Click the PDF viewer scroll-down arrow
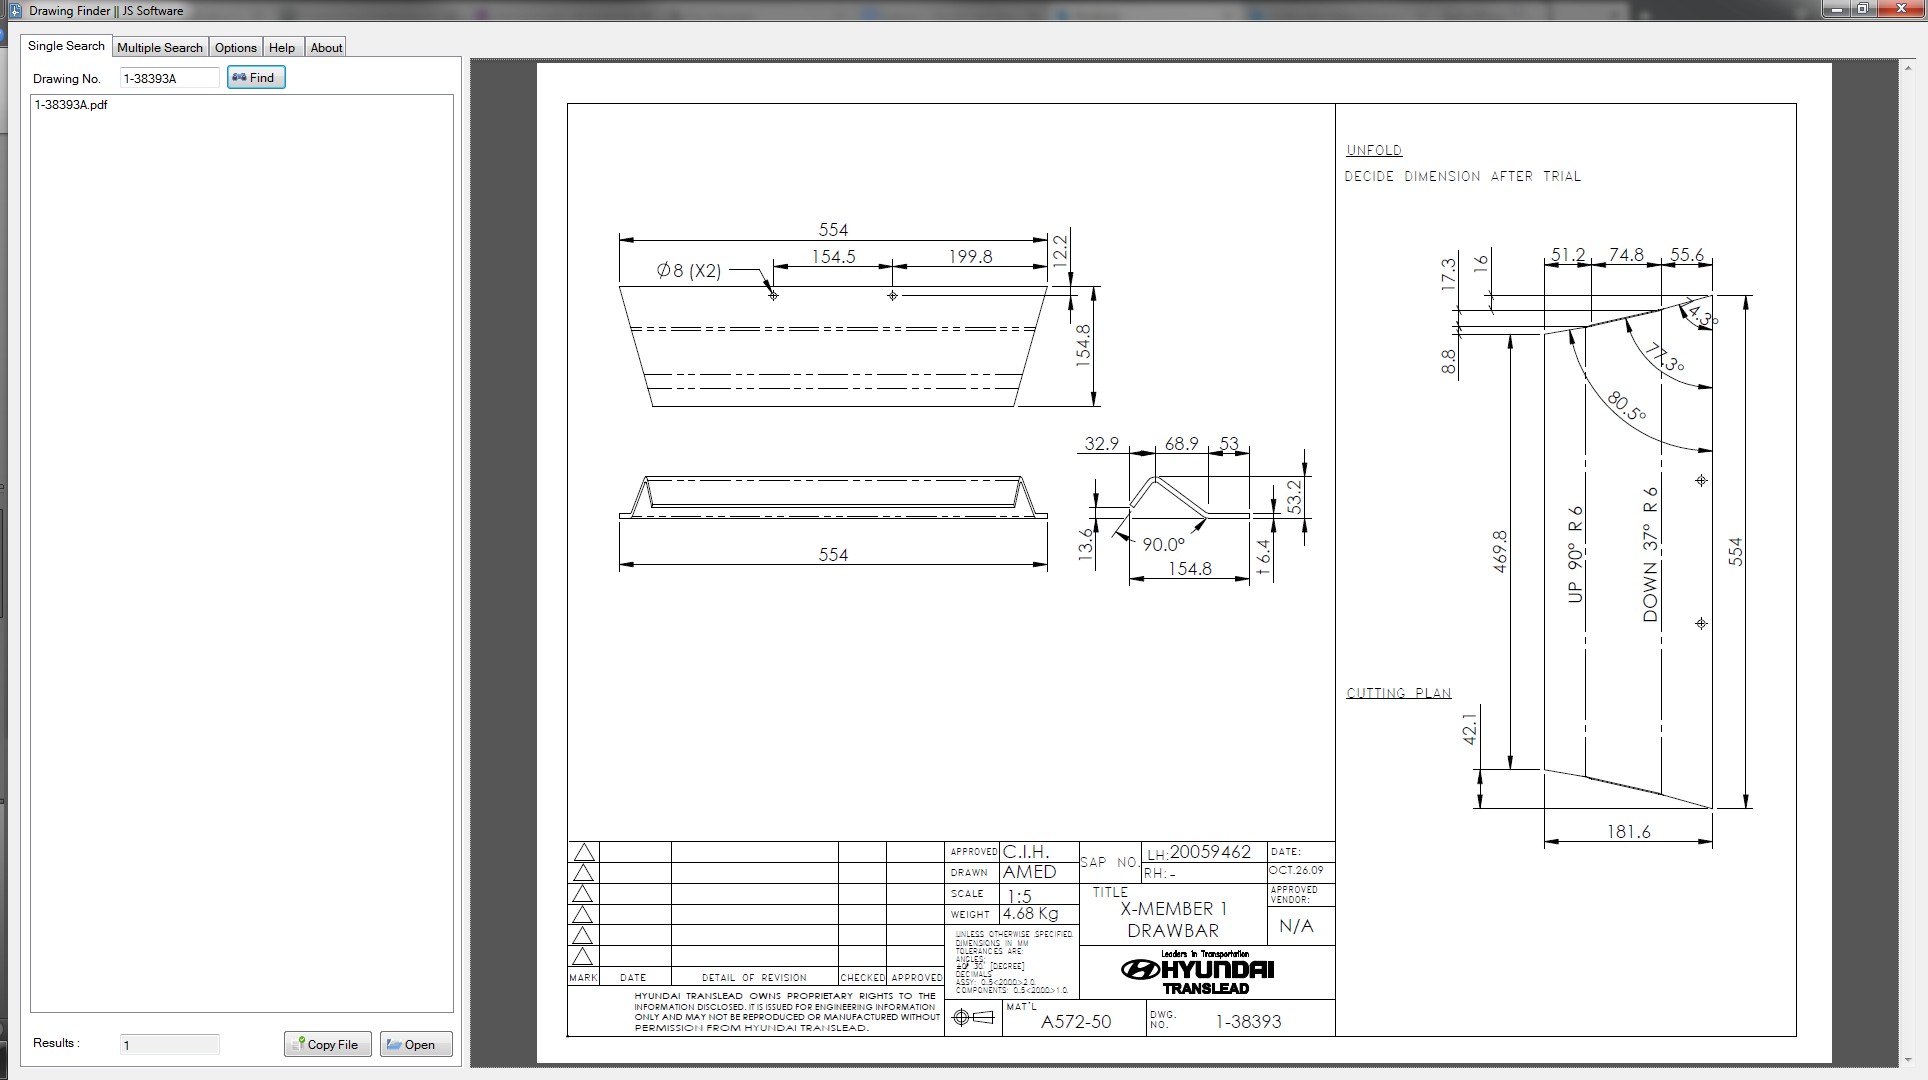 pos(1910,1060)
